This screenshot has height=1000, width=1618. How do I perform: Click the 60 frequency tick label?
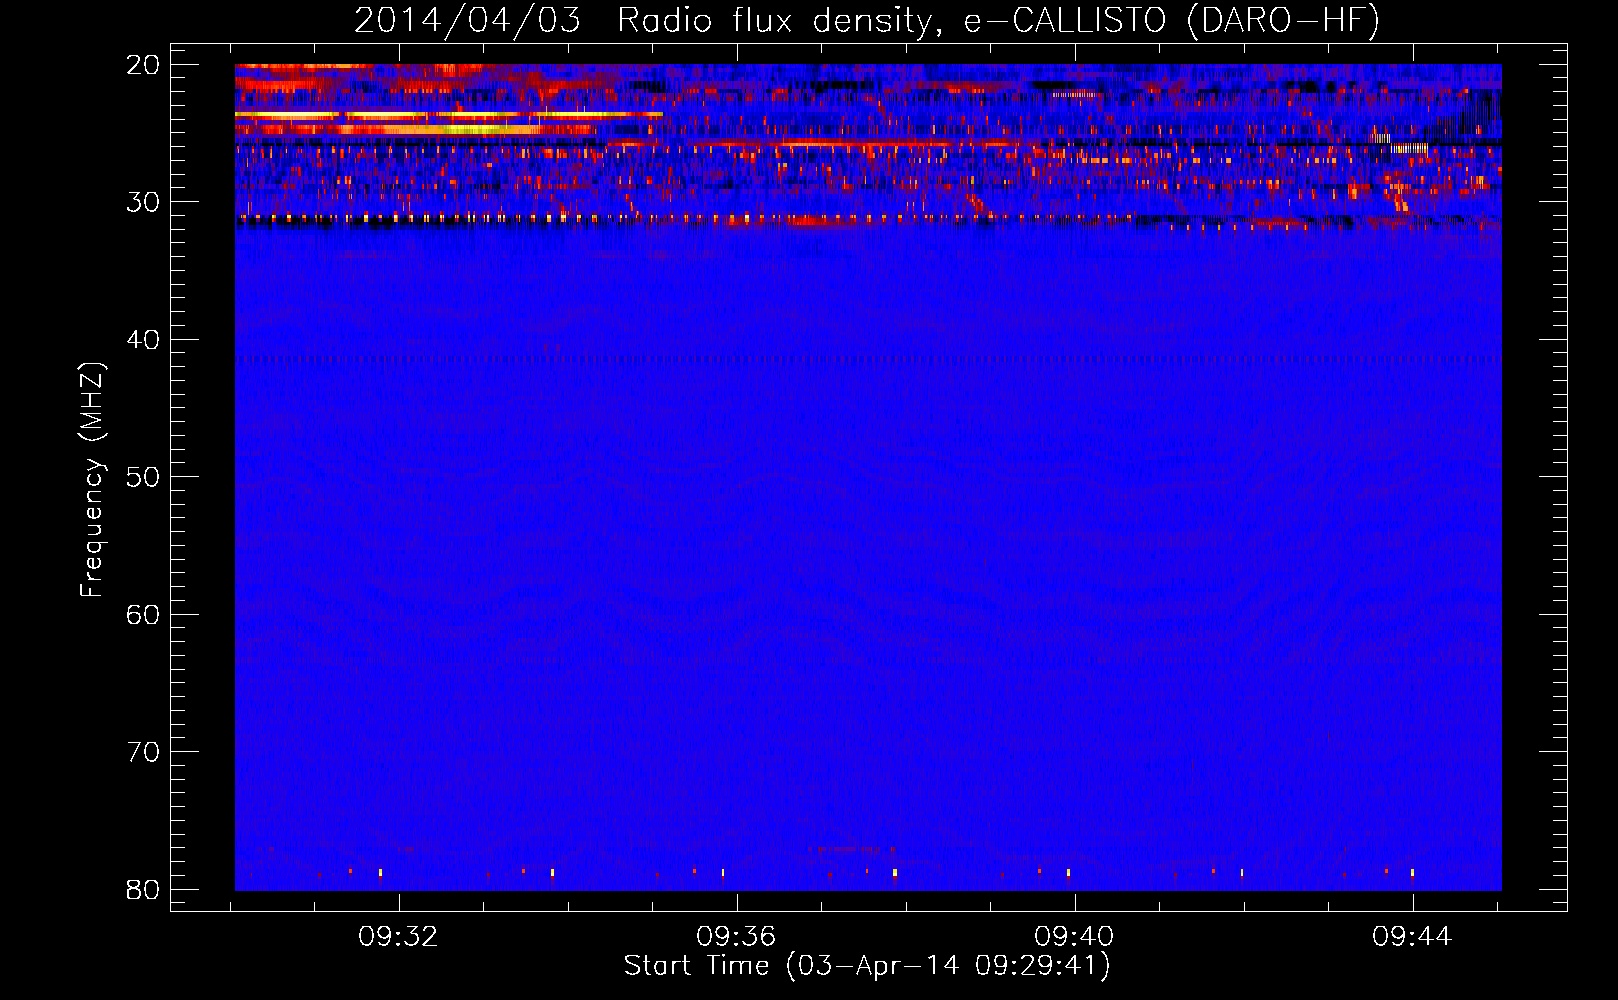tap(143, 614)
